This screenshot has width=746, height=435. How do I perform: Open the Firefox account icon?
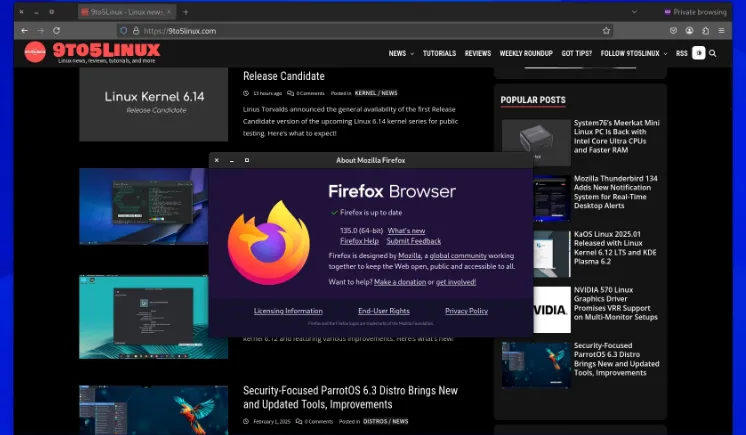(x=689, y=30)
